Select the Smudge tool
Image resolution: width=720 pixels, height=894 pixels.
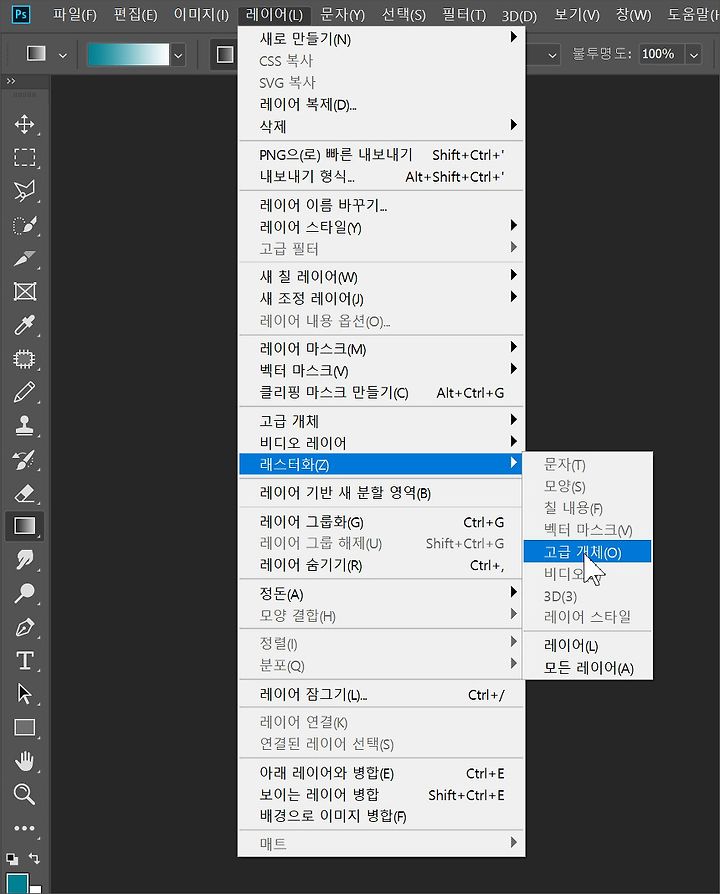point(24,560)
